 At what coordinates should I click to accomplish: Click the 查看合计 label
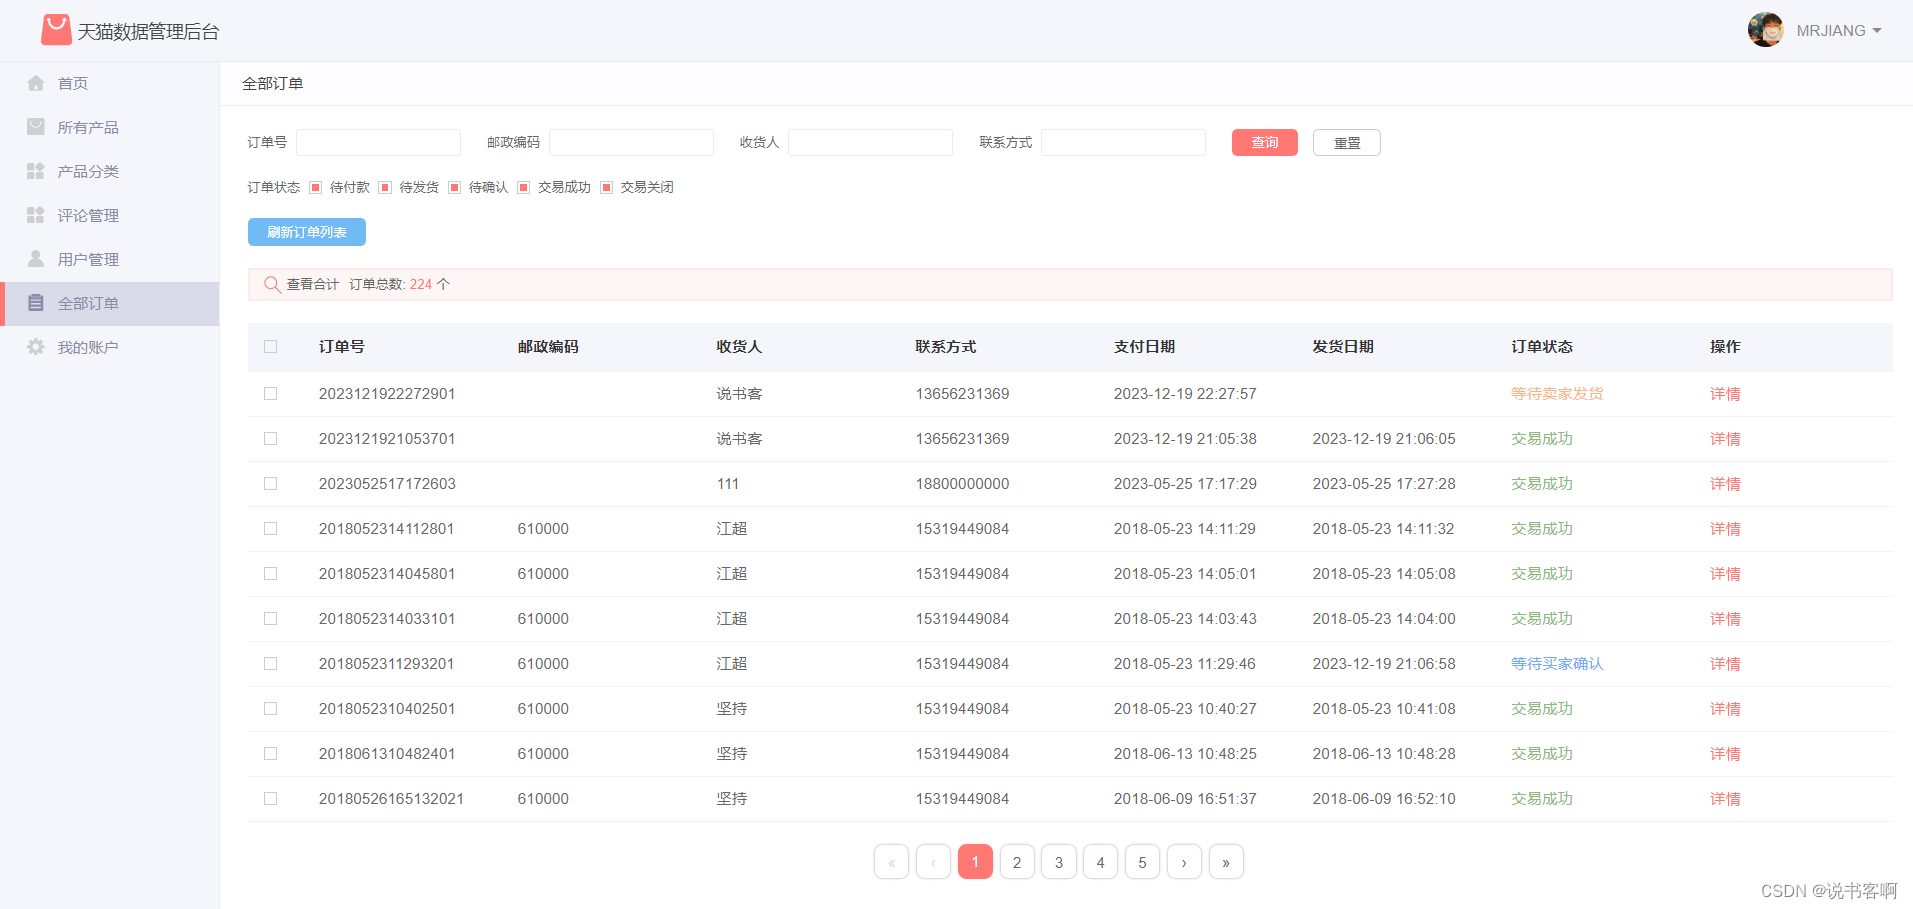[x=313, y=285]
